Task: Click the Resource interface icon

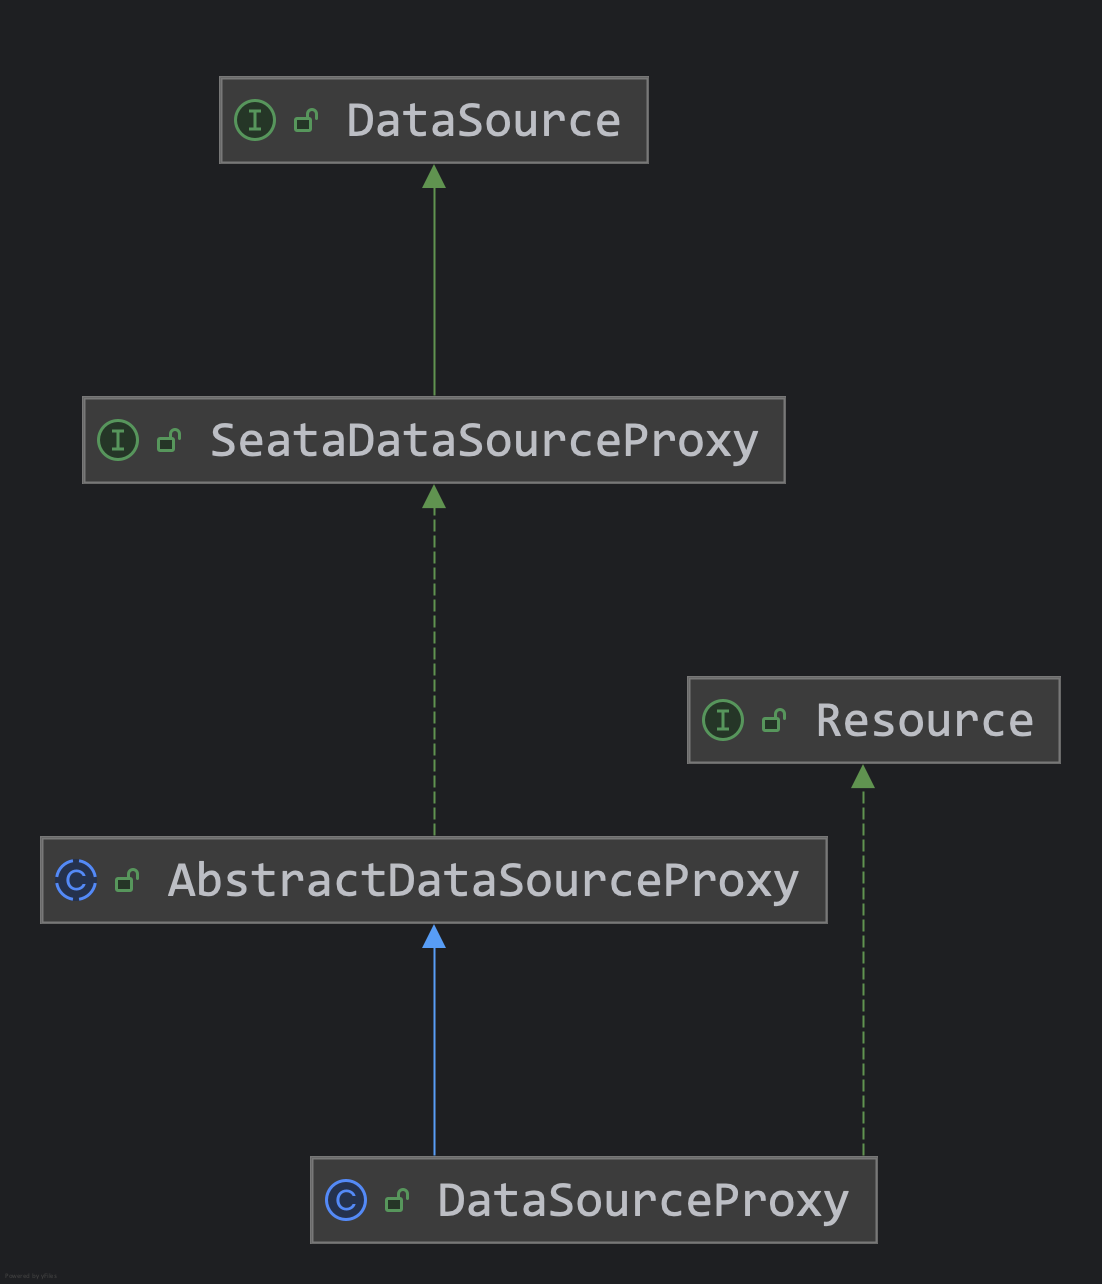Action: [723, 721]
